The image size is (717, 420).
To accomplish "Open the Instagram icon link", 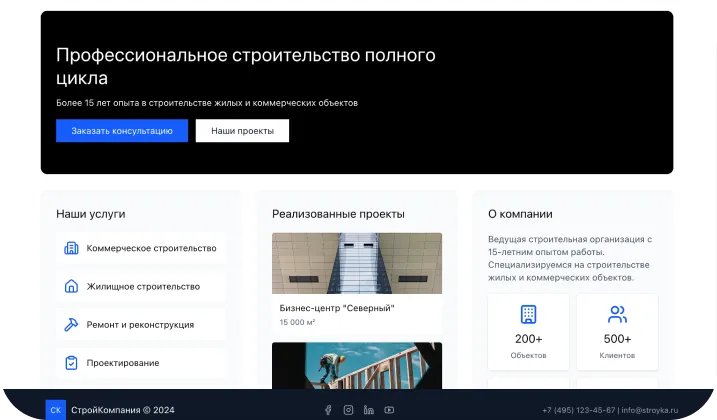I will coord(348,410).
